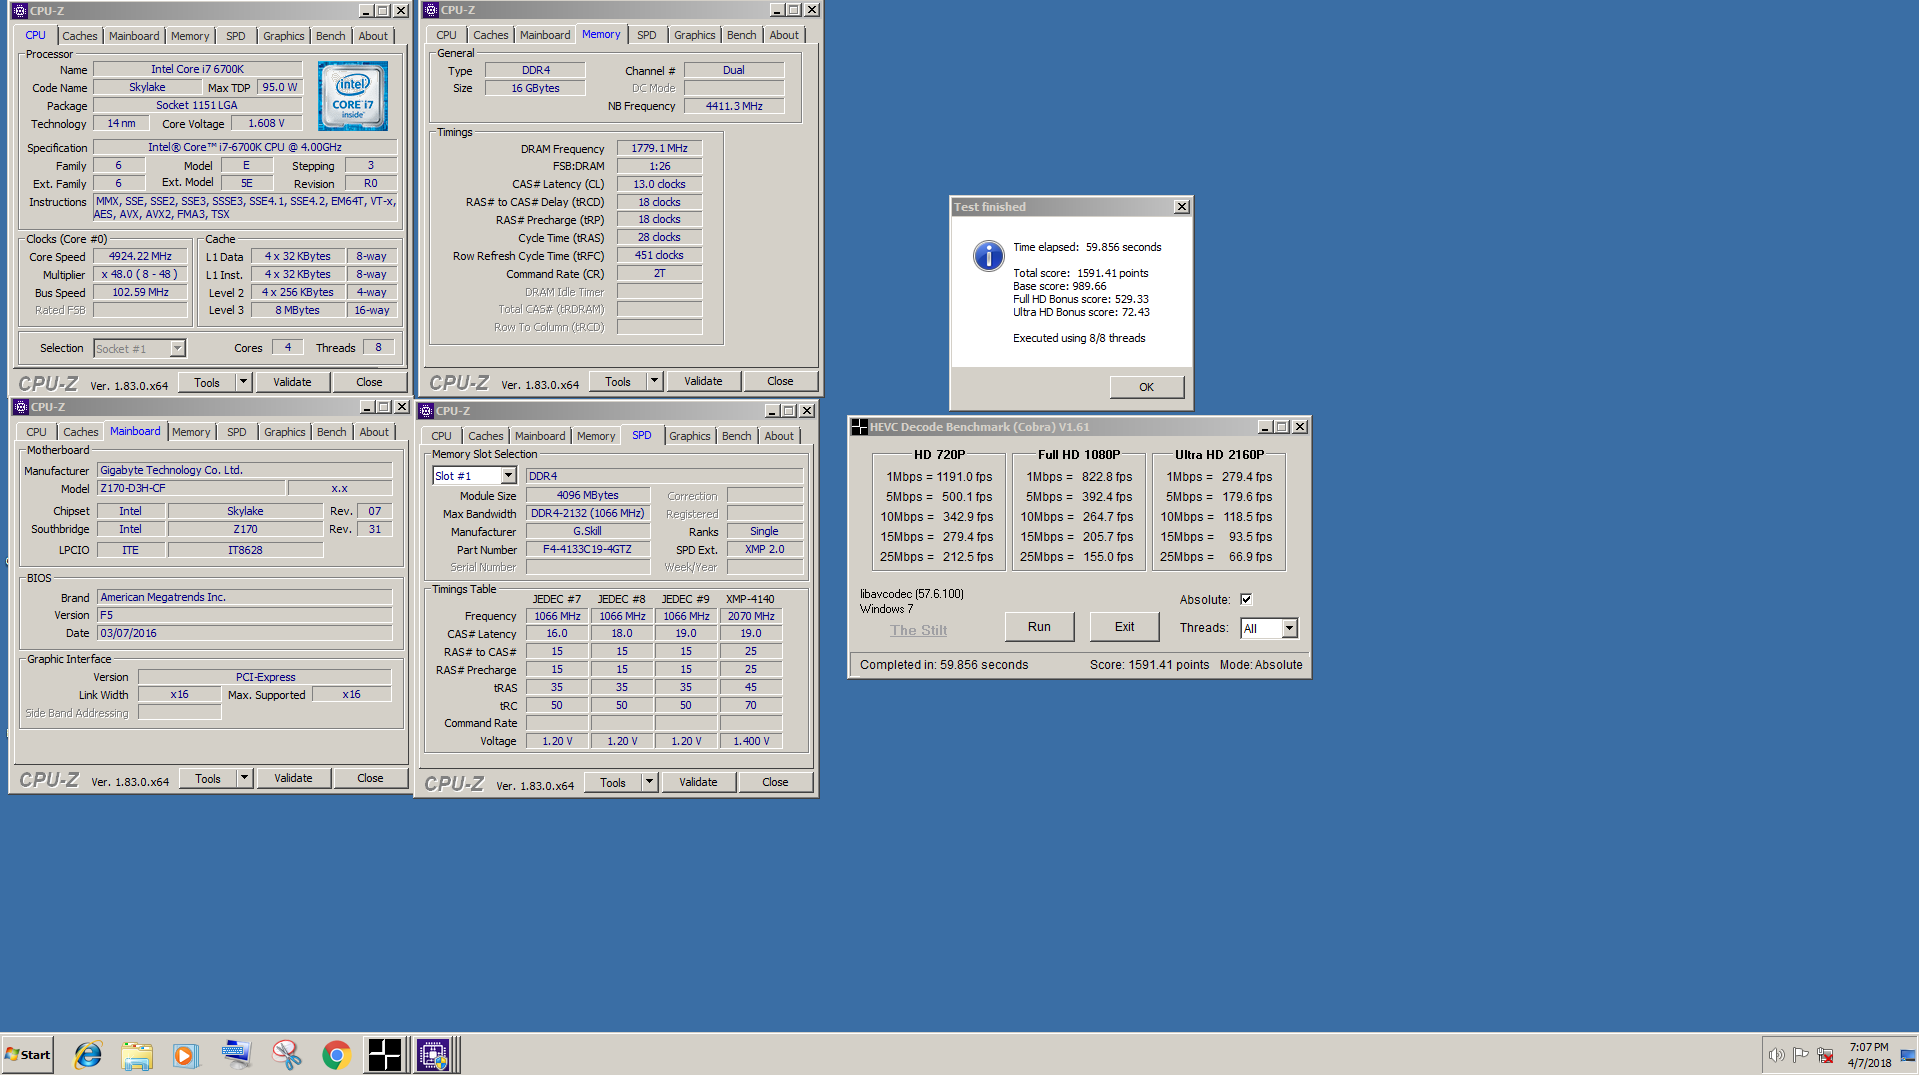This screenshot has height=1075, width=1919.
Task: Switch to the SPD tab in the CPU window
Action: pos(236,36)
